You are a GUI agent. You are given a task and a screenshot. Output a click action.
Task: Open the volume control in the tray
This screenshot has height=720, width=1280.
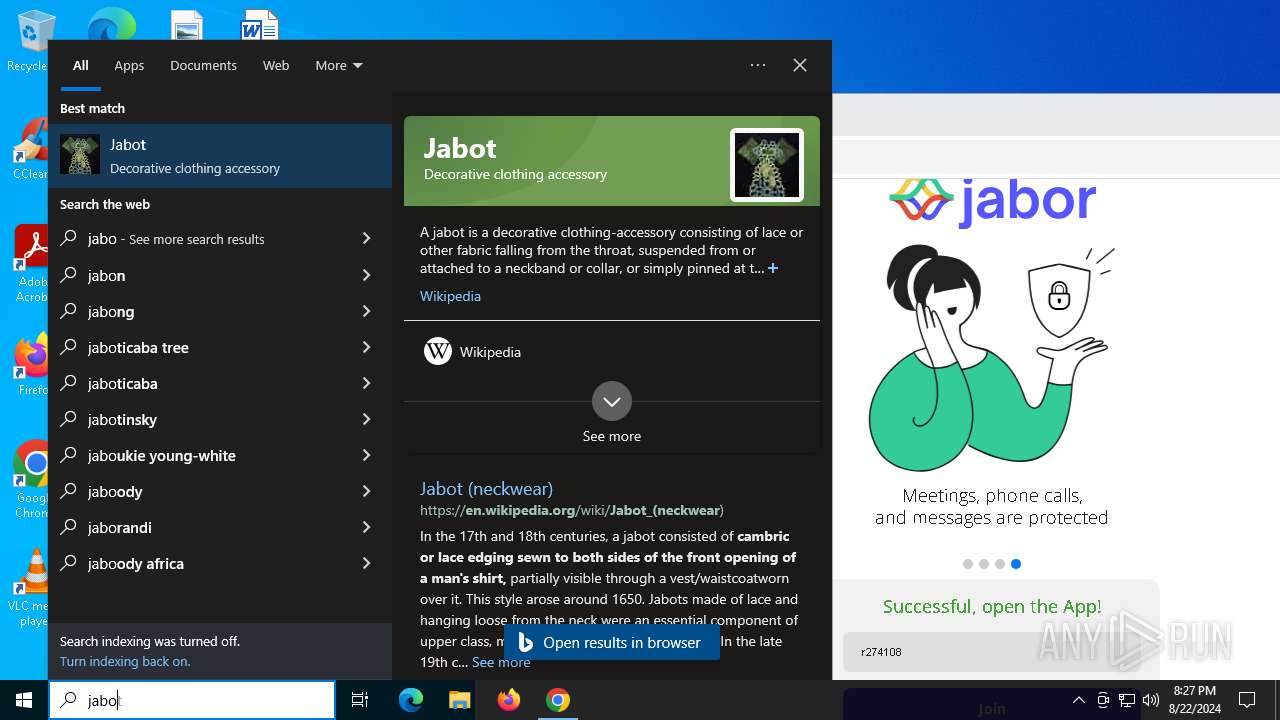pyautogui.click(x=1151, y=700)
